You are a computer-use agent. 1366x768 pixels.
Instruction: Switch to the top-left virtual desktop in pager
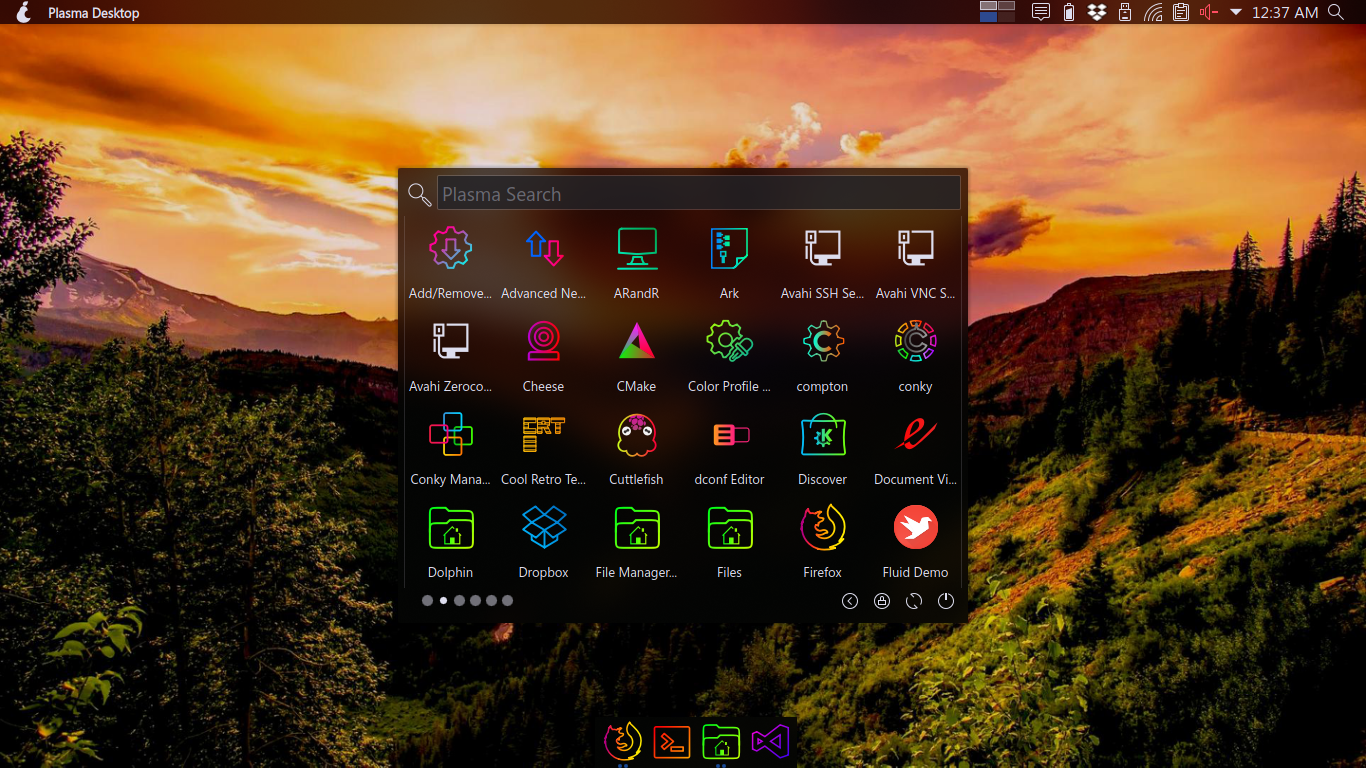[988, 6]
